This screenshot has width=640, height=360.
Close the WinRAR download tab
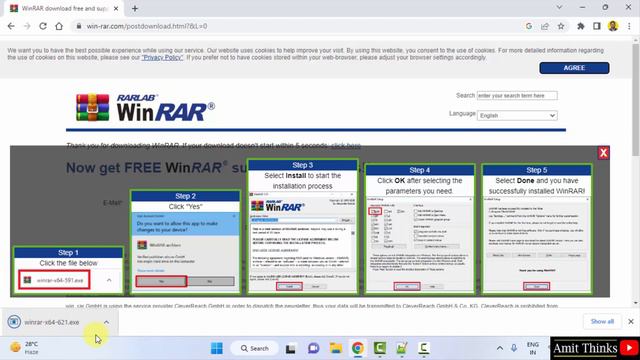(x=116, y=8)
